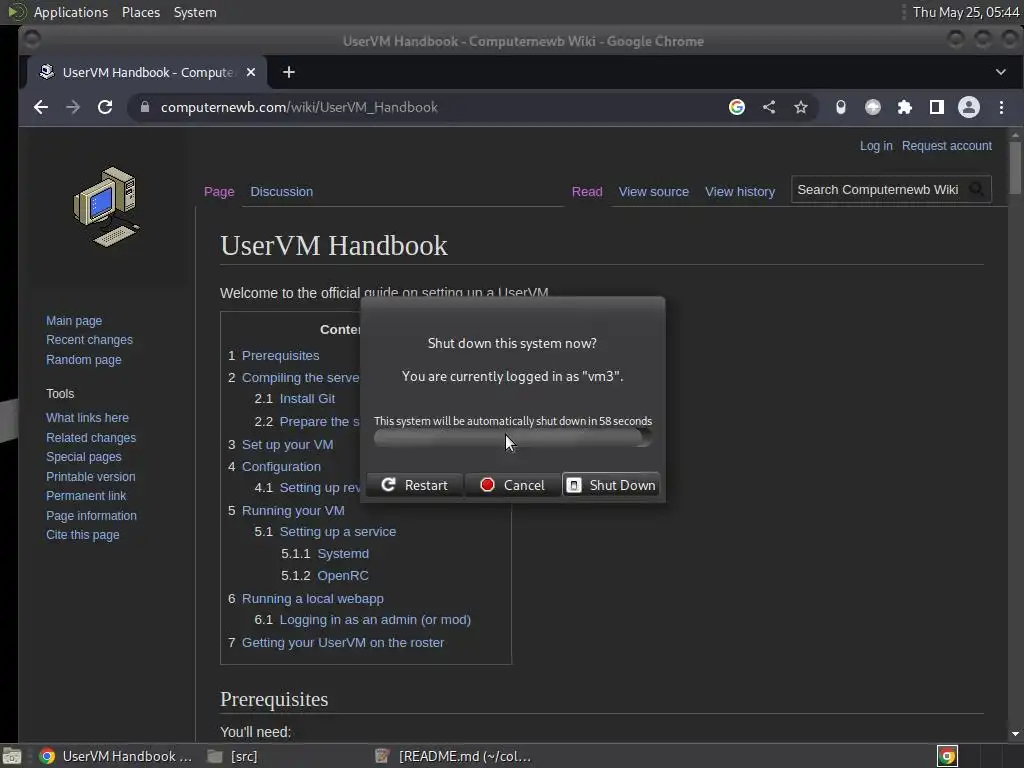Viewport: 1024px width, 768px height.
Task: Click the Log in link
Action: 876,146
